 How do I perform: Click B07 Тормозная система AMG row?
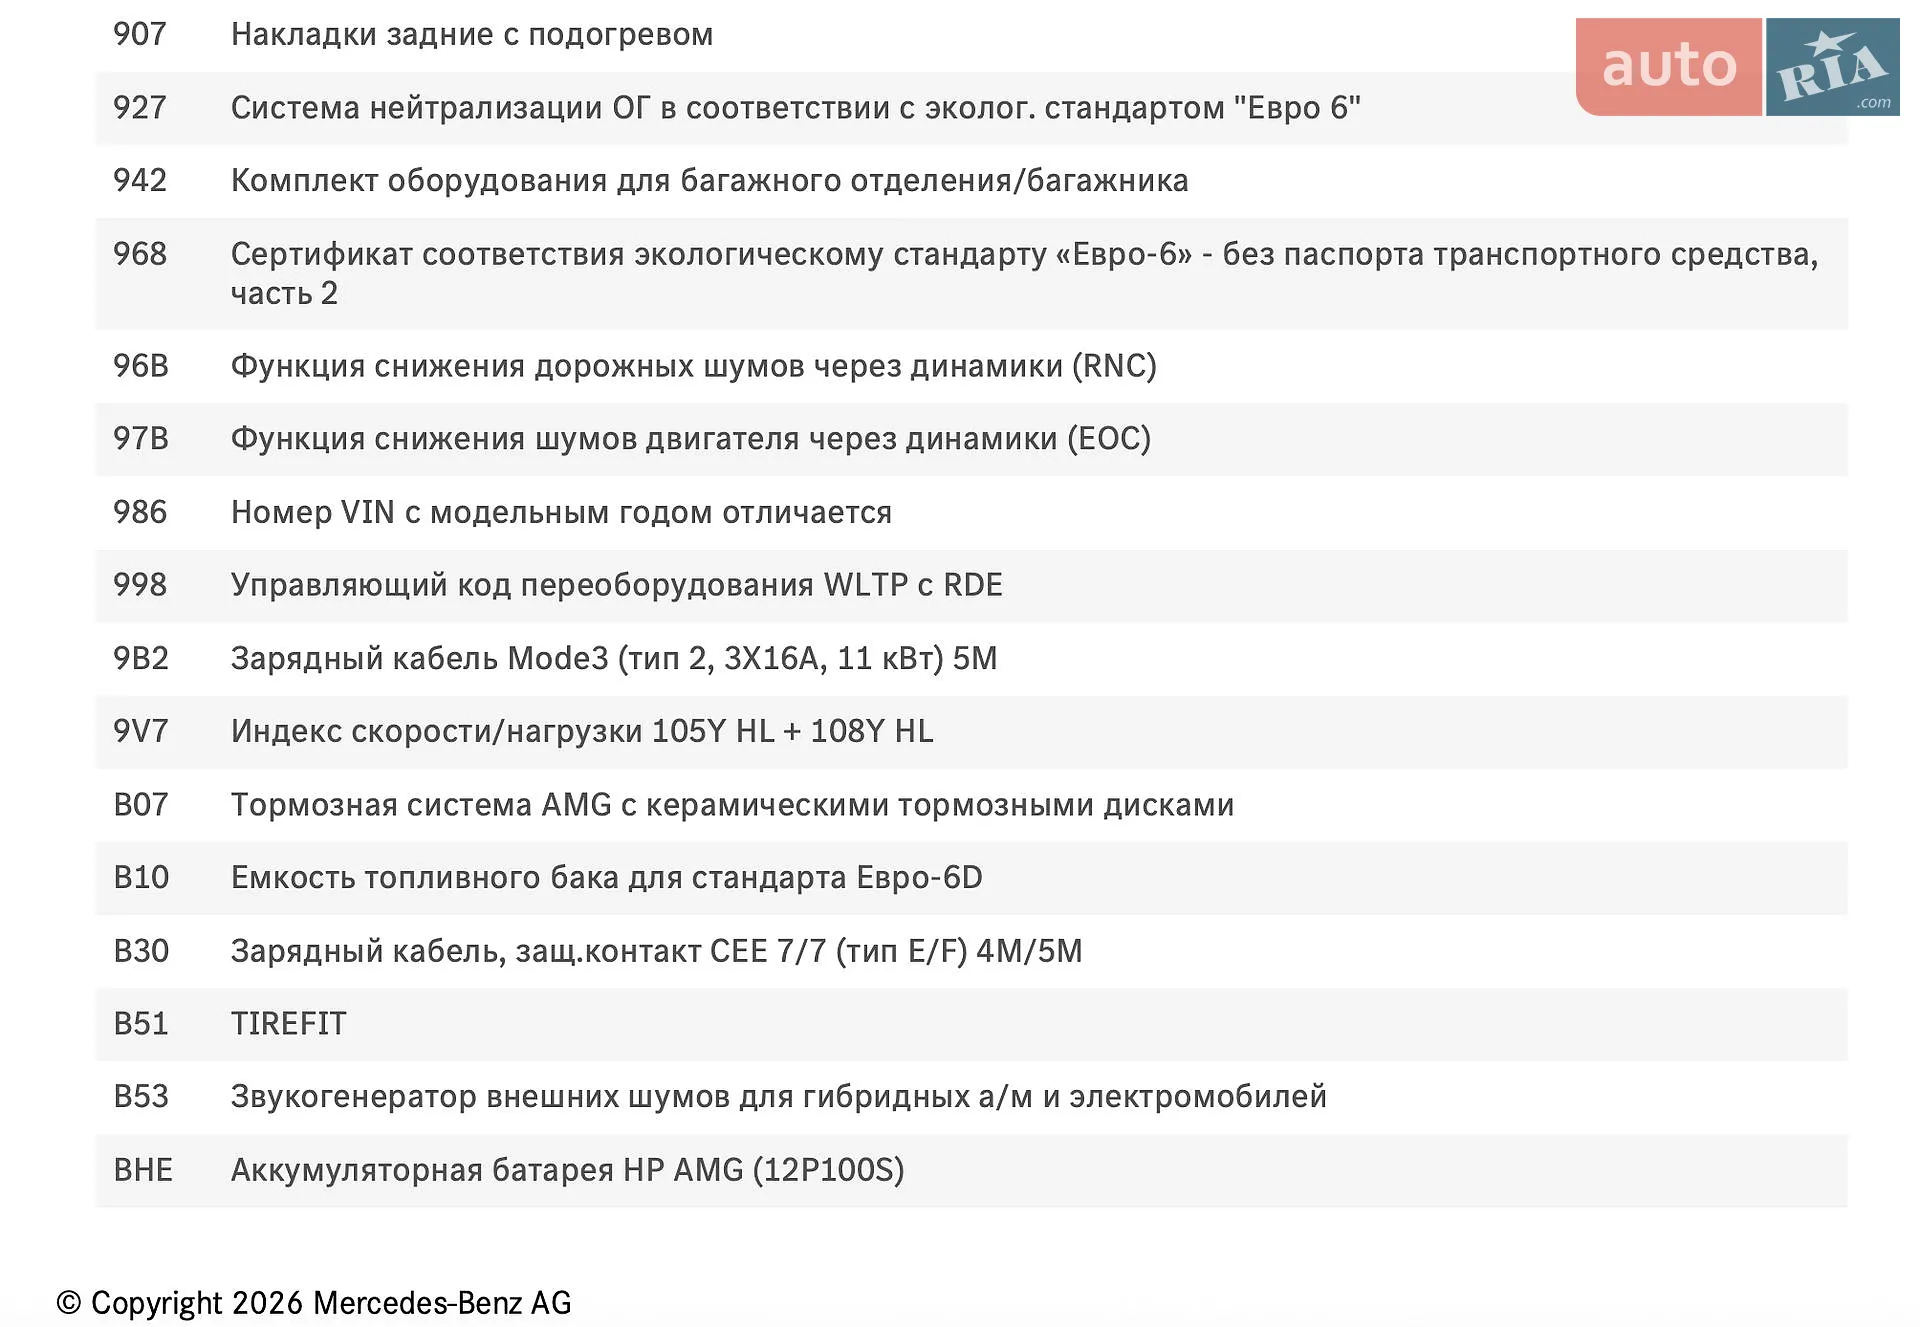[x=971, y=804]
